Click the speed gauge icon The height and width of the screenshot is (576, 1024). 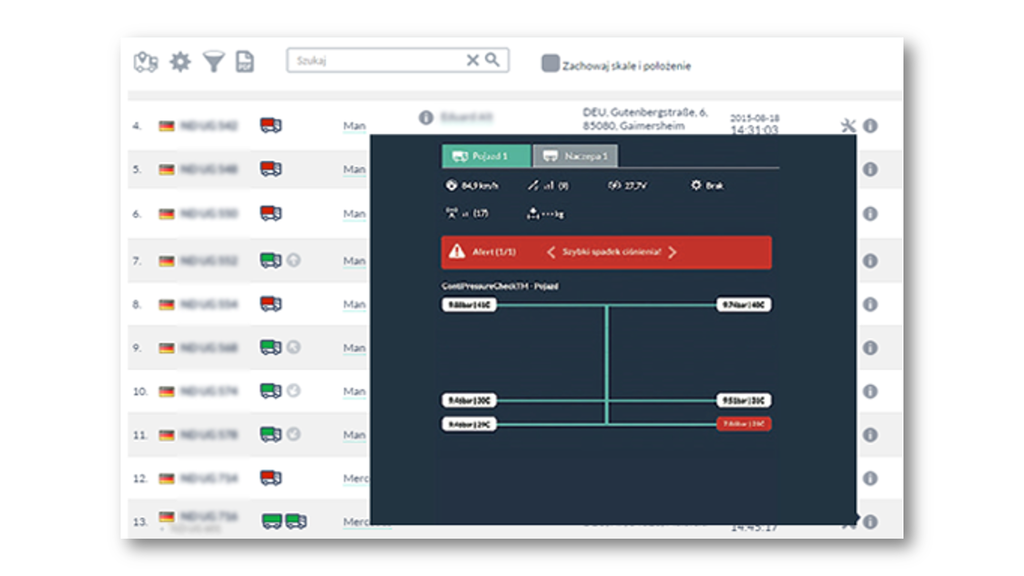point(451,185)
